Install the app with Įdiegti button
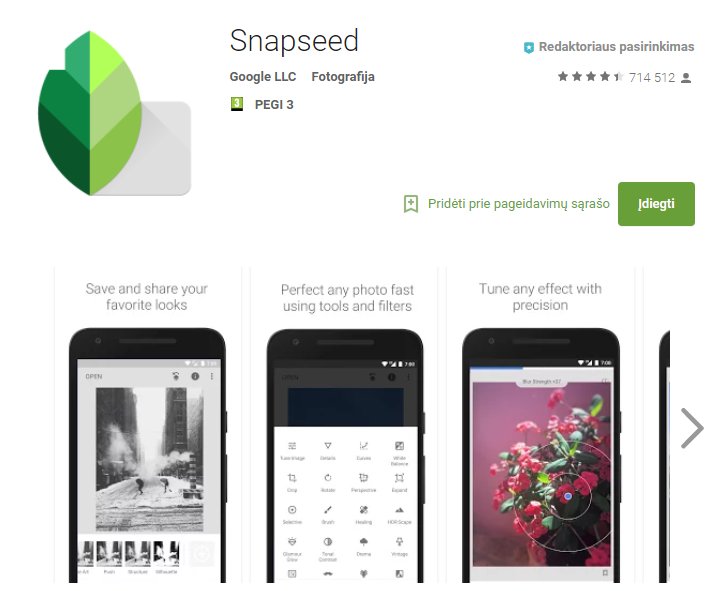 [656, 204]
